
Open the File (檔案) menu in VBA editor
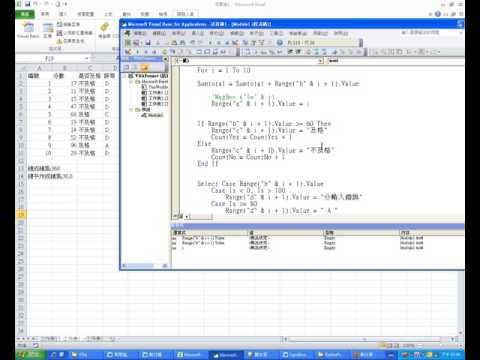(x=140, y=33)
